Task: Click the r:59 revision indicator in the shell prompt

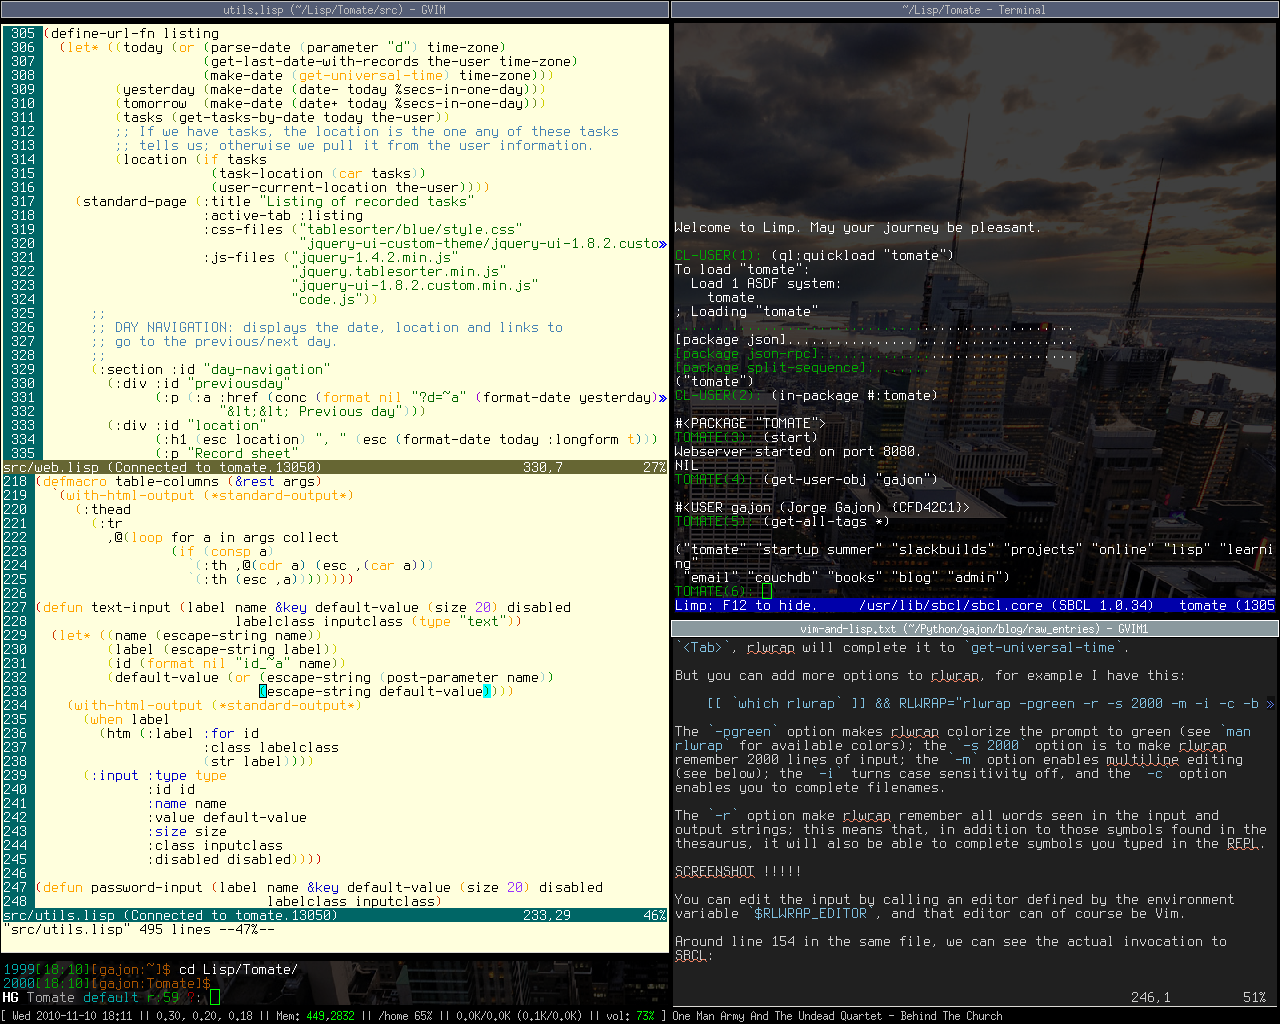Action: [x=161, y=997]
